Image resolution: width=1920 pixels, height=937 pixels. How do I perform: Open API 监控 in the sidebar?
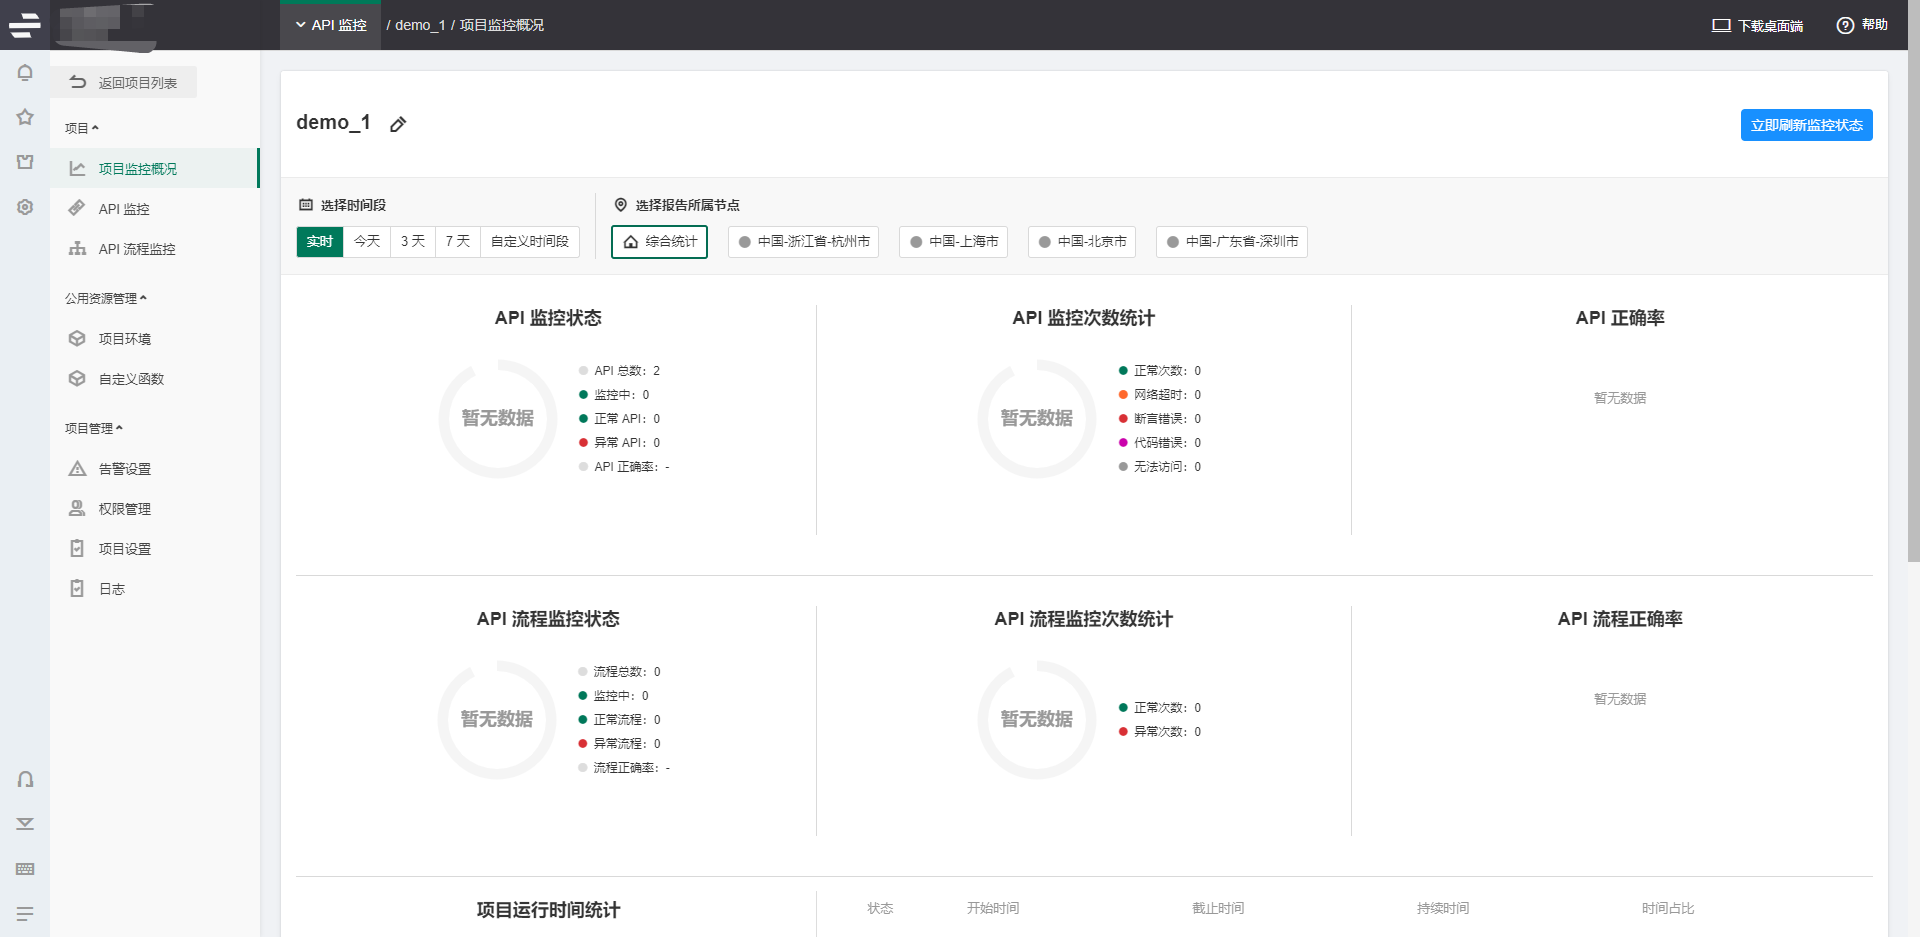(x=155, y=208)
